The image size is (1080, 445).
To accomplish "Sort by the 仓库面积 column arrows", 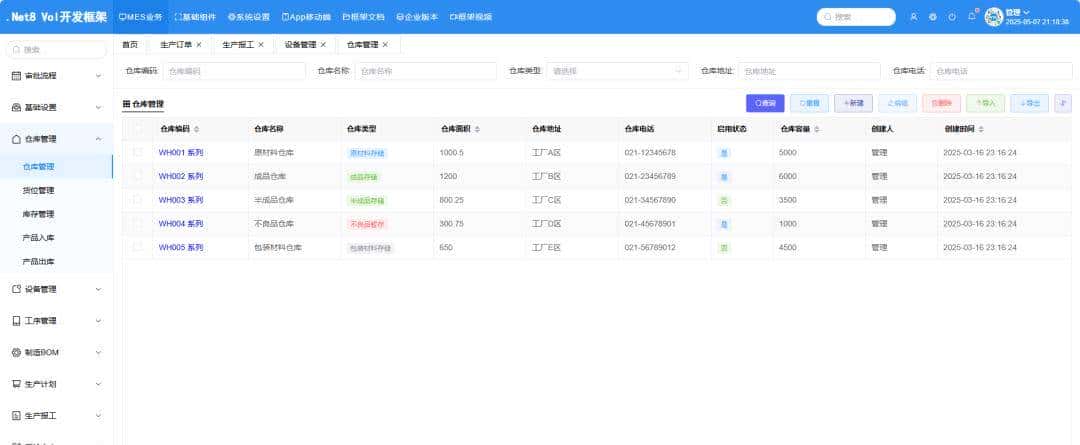I will pos(478,129).
